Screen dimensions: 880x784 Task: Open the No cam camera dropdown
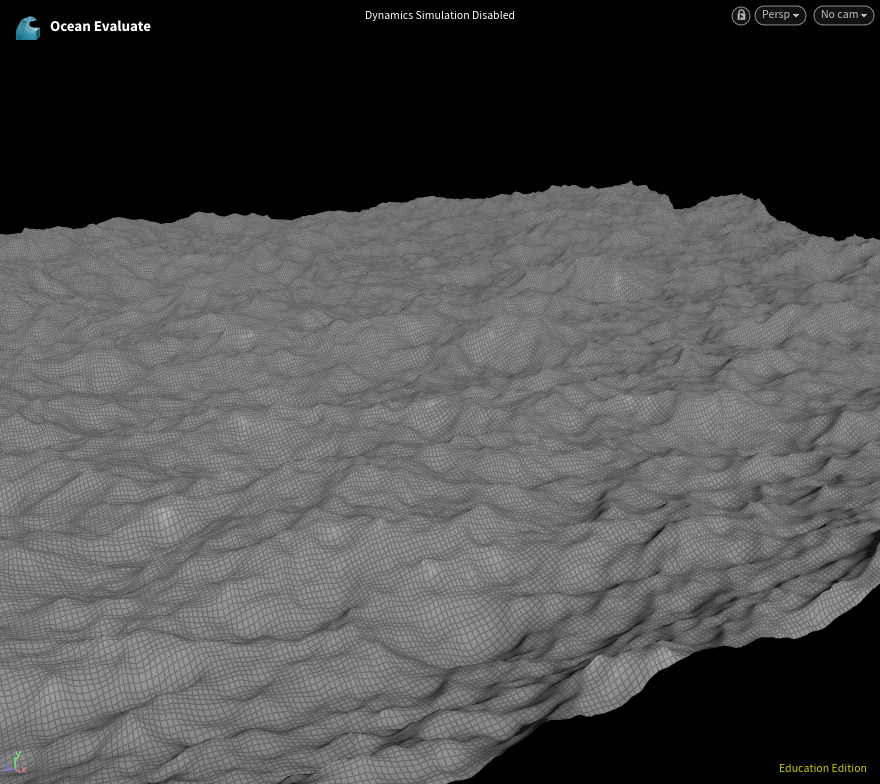[x=844, y=15]
